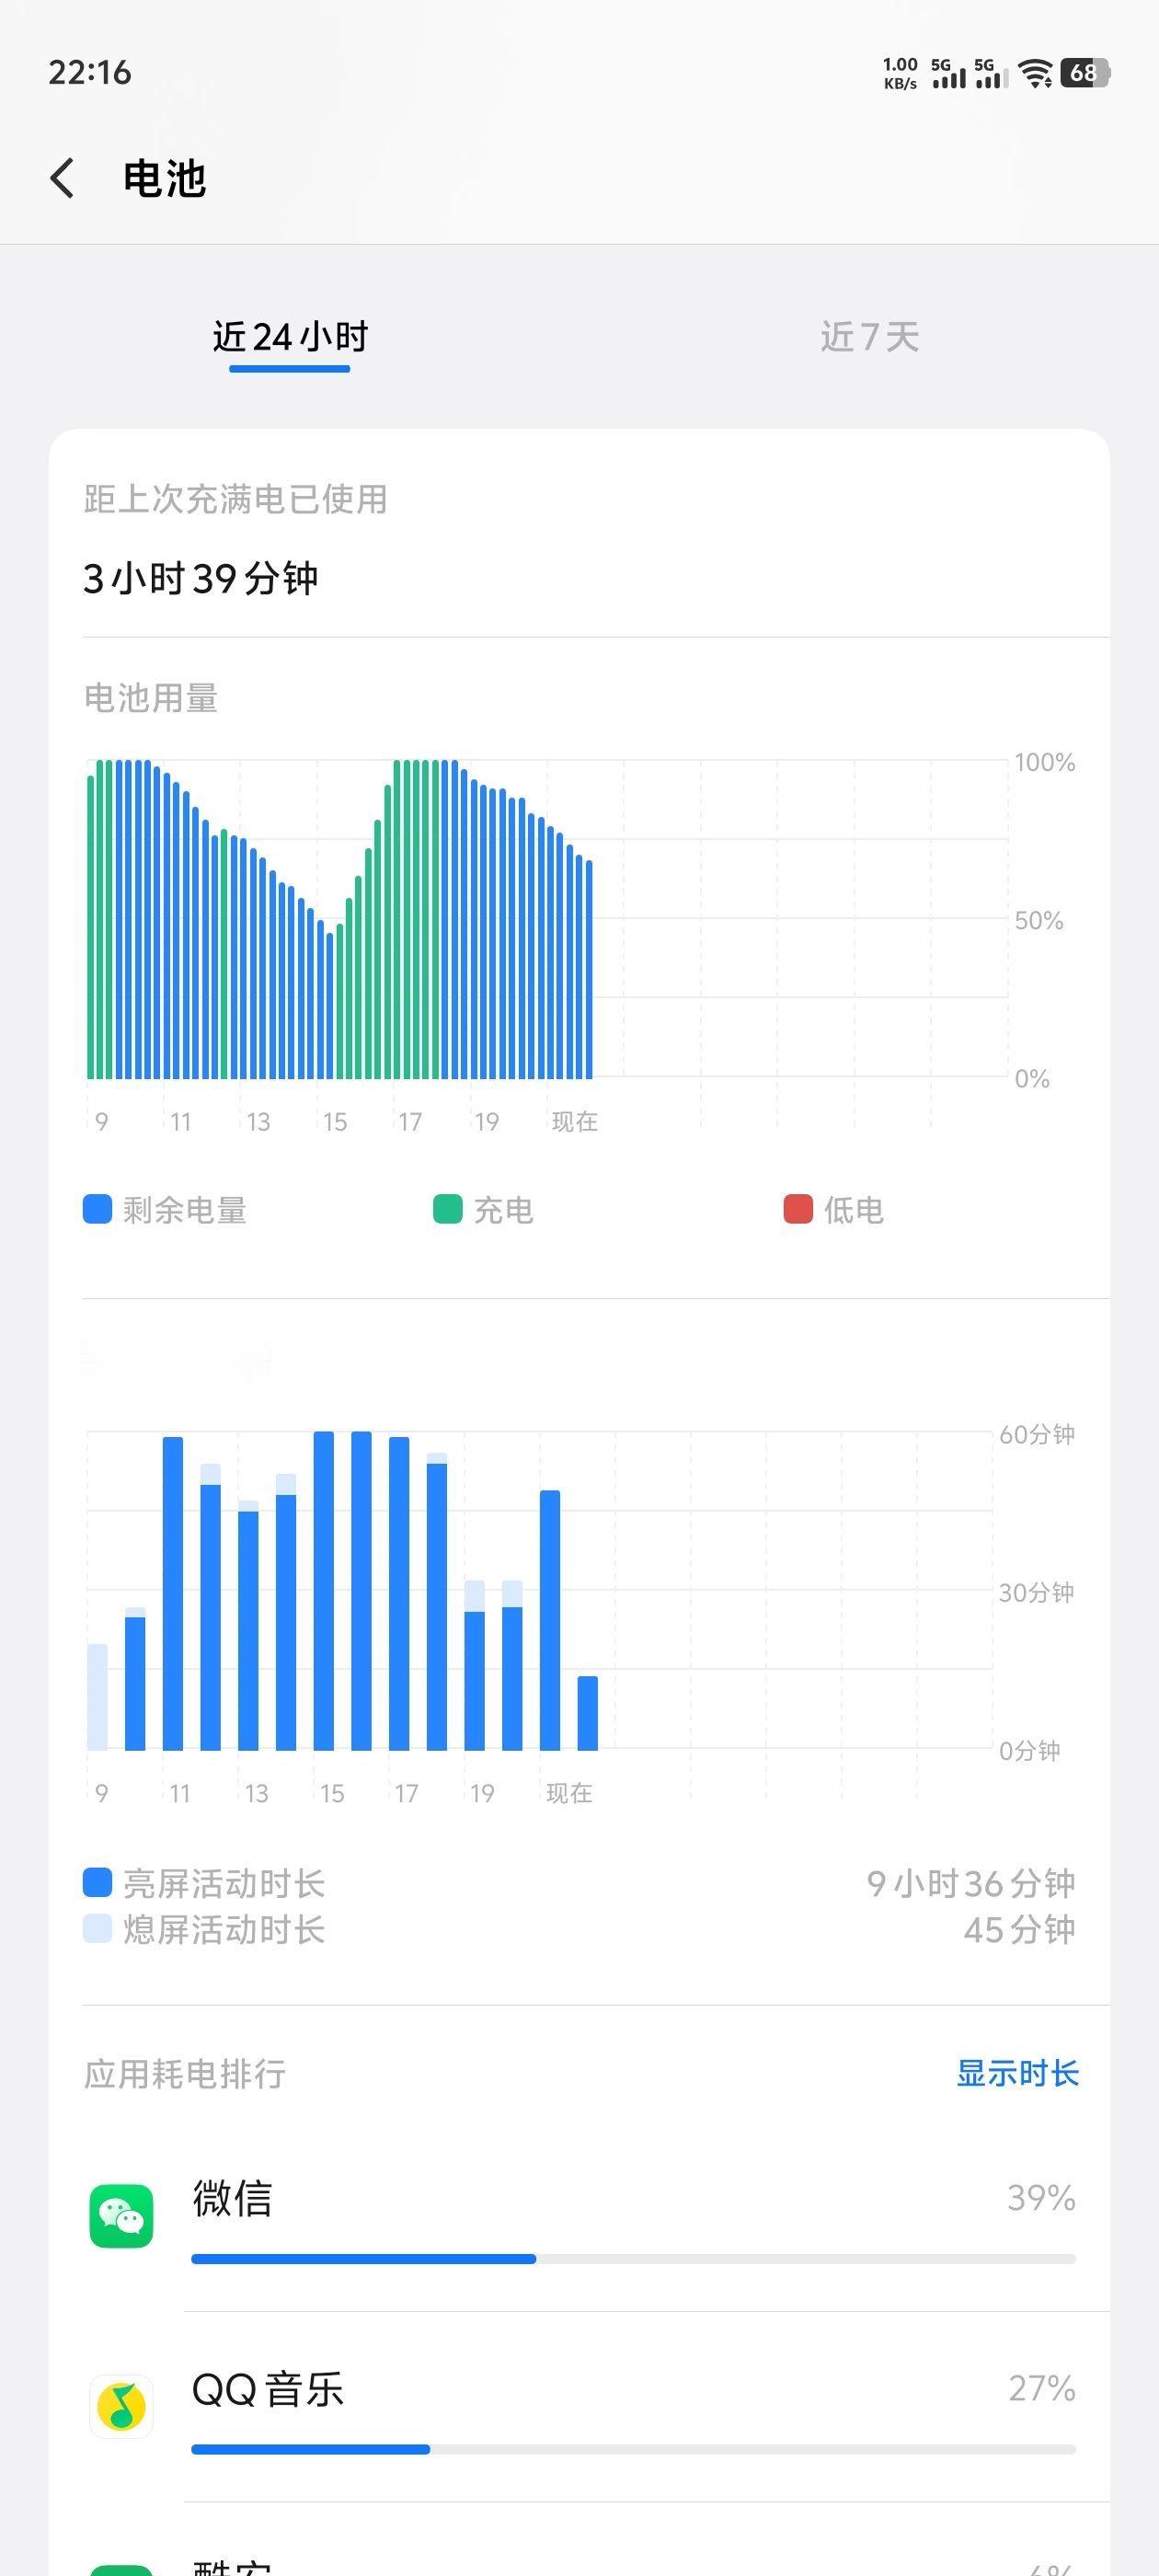The width and height of the screenshot is (1159, 2576).
Task: Tap 现在 label under battery chart
Action: point(575,1121)
